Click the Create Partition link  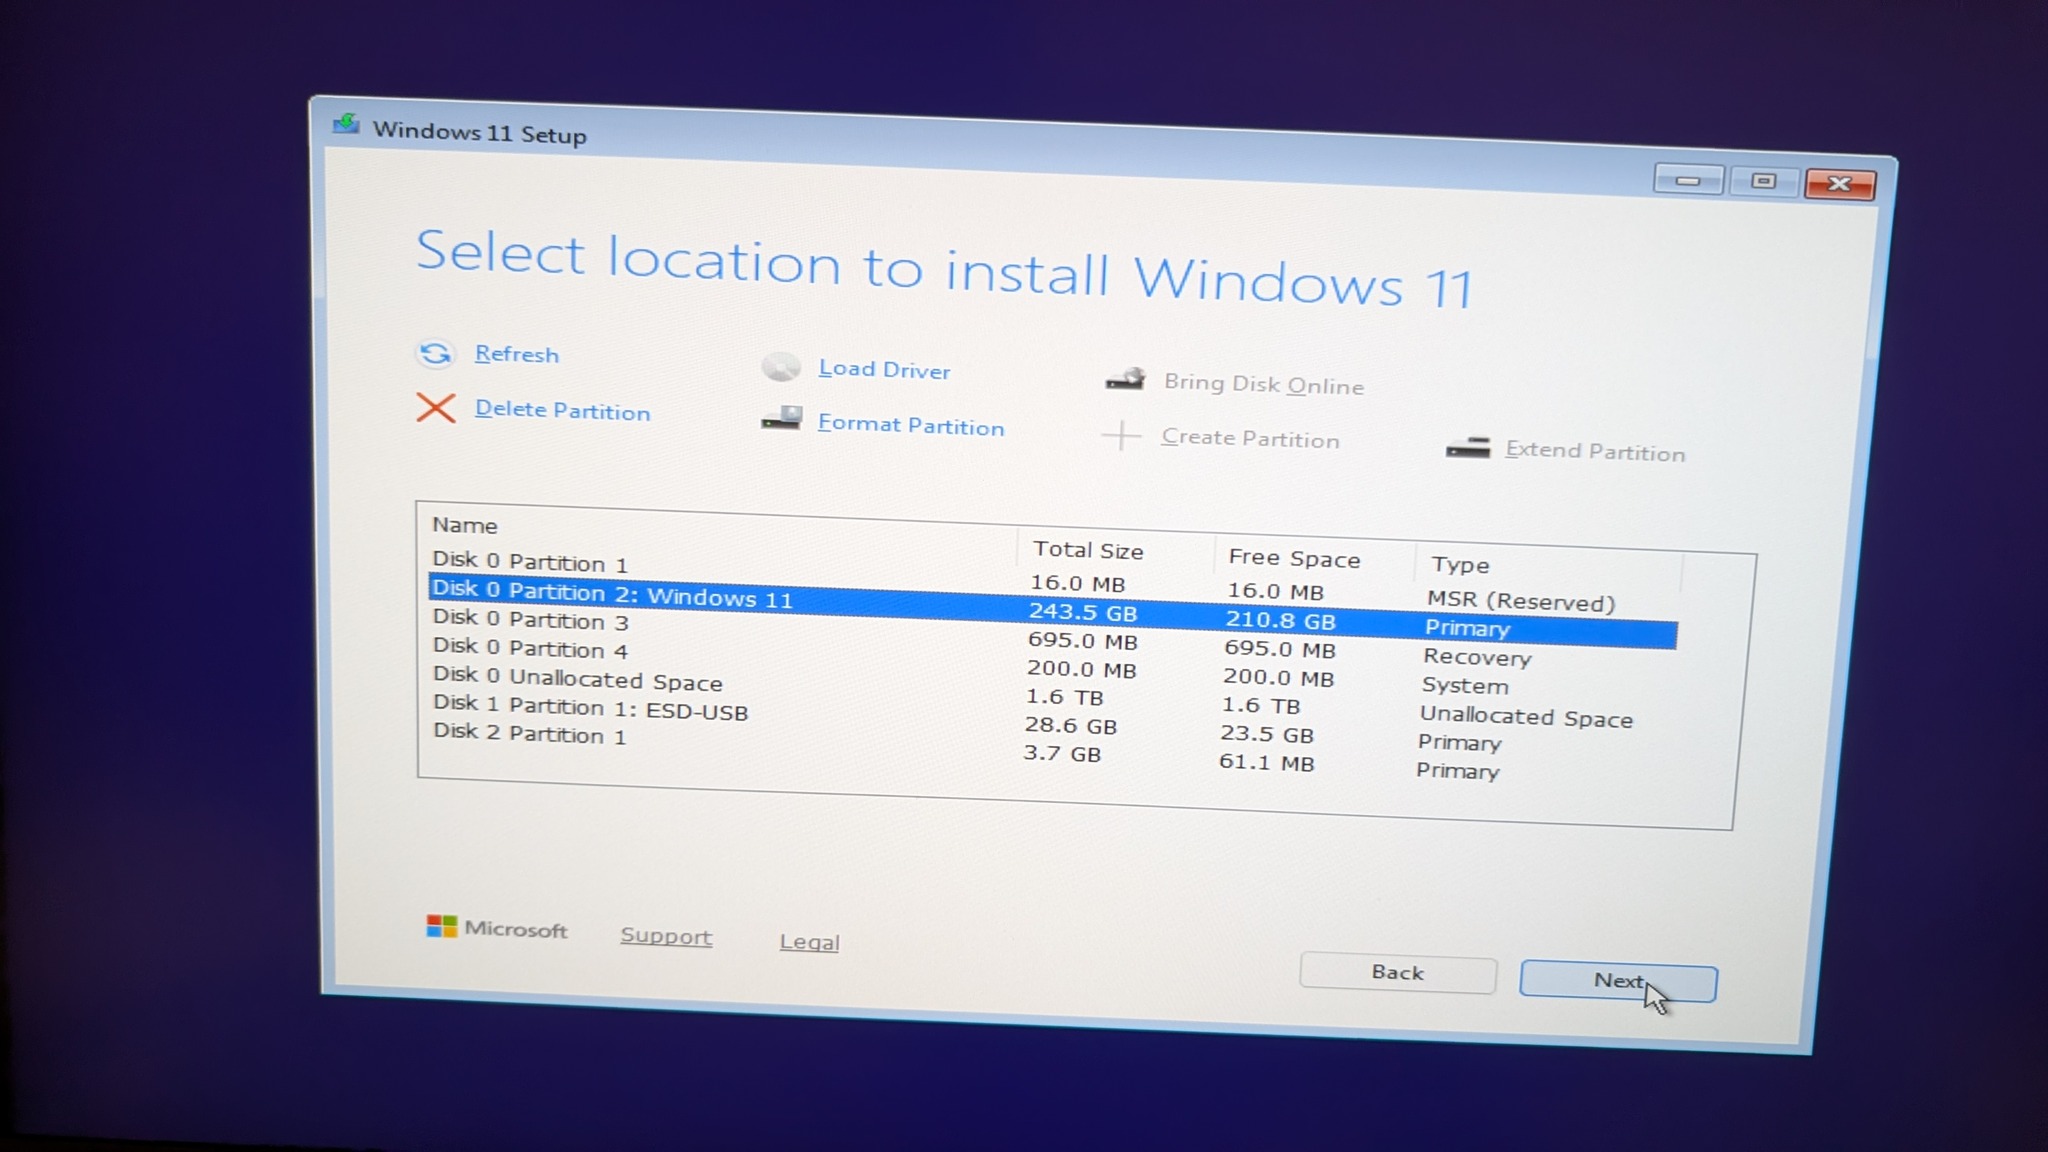[1250, 438]
